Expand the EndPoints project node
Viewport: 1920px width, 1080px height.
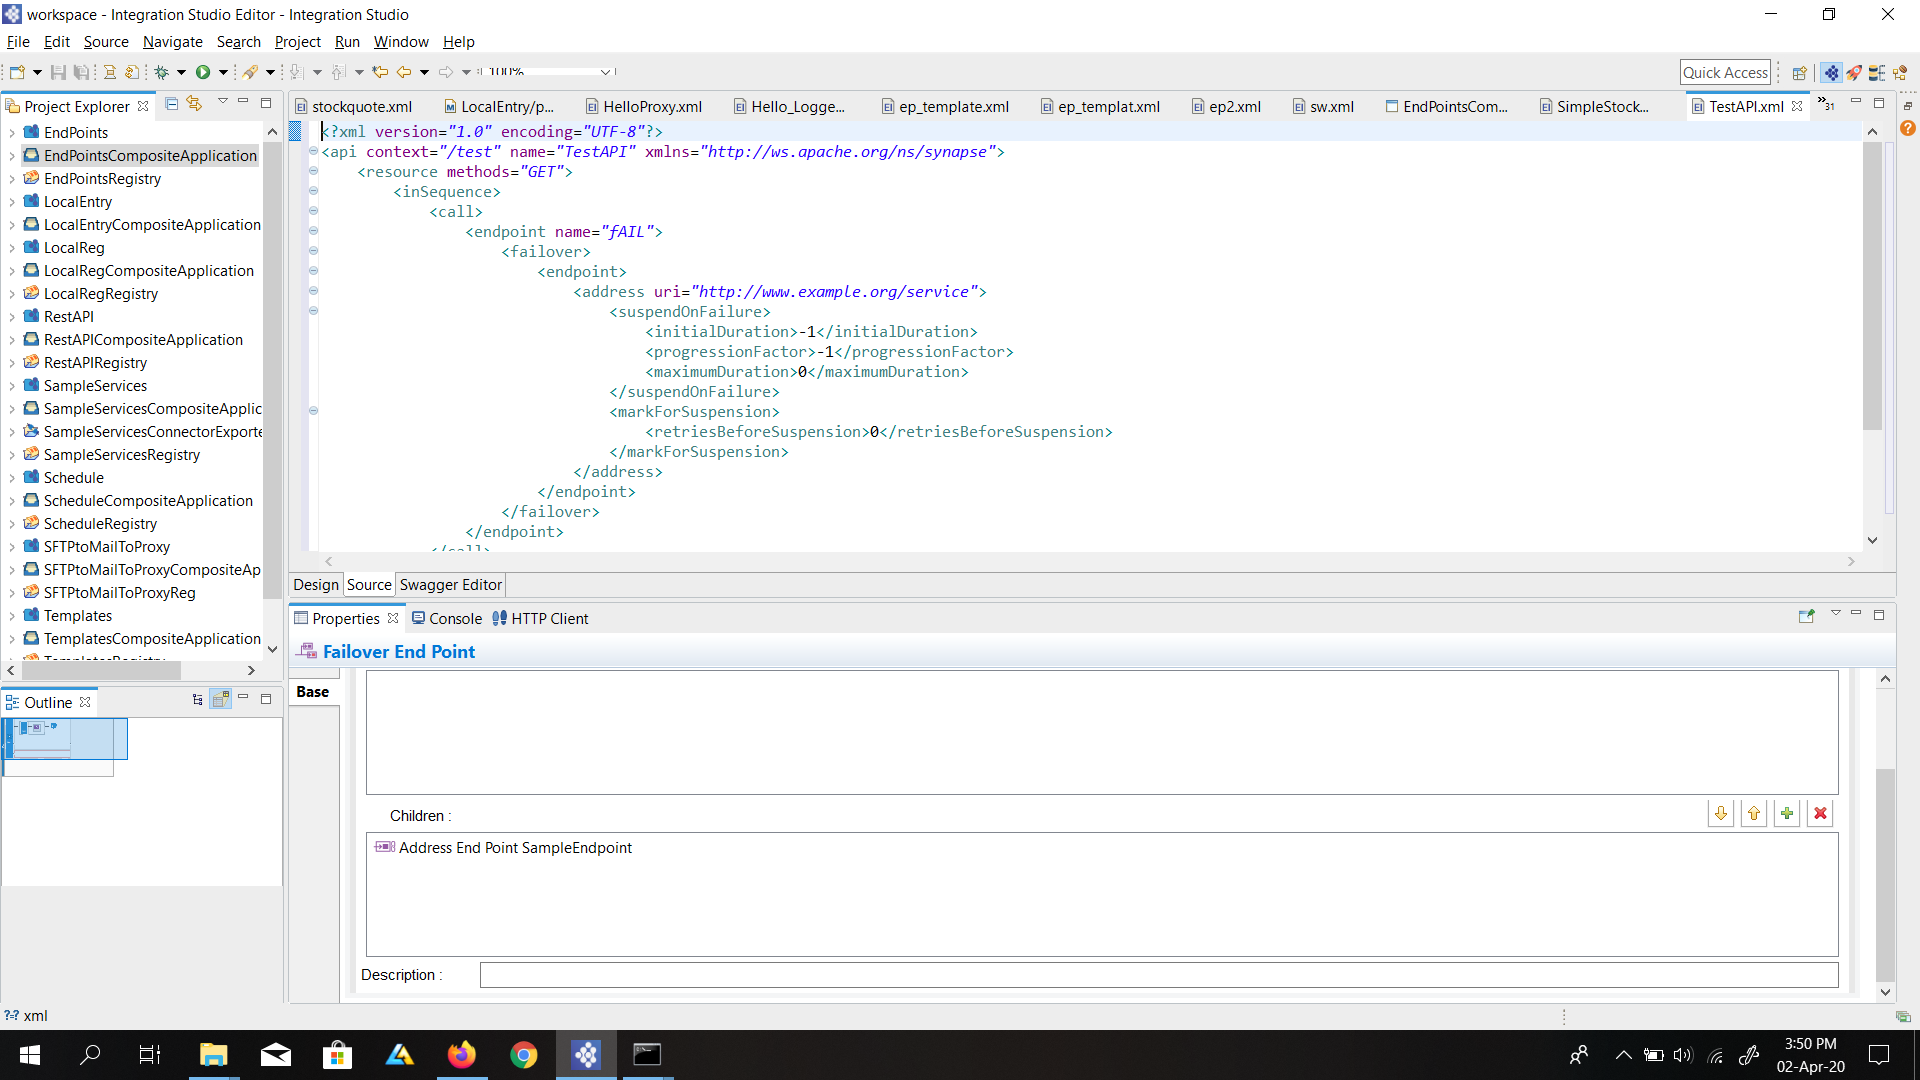click(x=12, y=131)
